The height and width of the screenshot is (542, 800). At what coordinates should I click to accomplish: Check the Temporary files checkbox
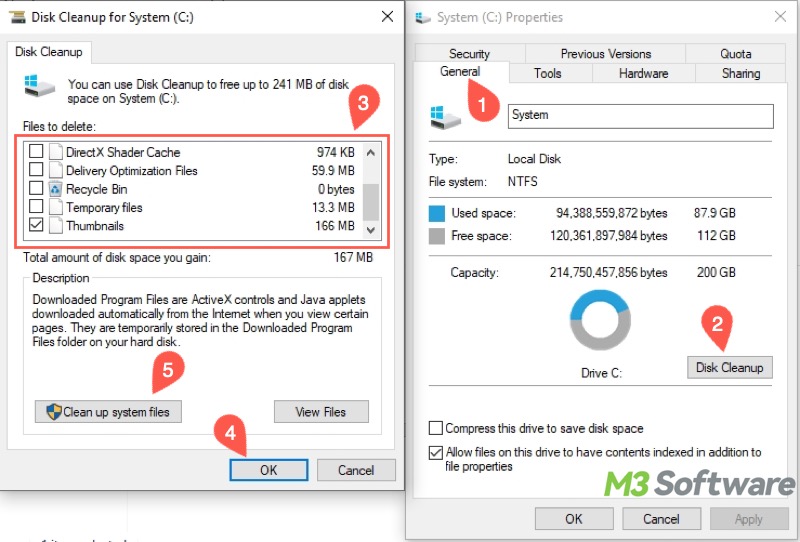(36, 208)
